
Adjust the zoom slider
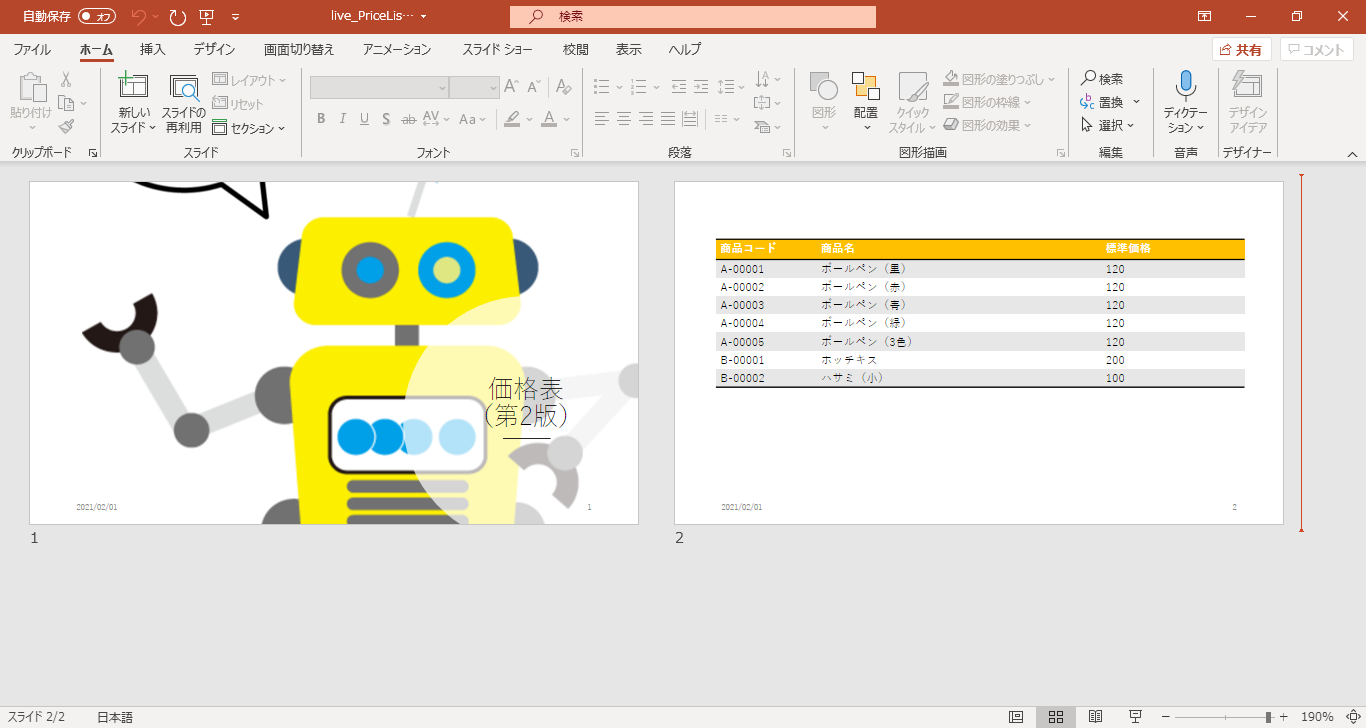[x=1268, y=717]
